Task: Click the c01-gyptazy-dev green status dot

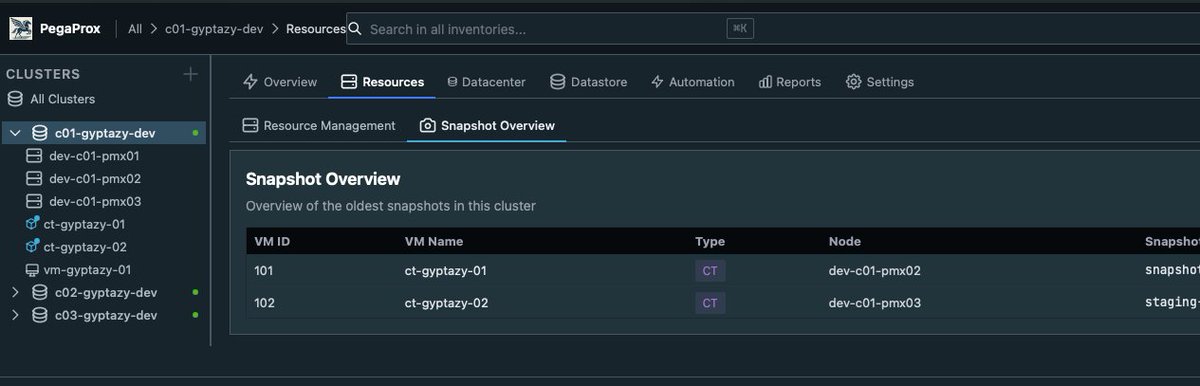Action: [195, 133]
